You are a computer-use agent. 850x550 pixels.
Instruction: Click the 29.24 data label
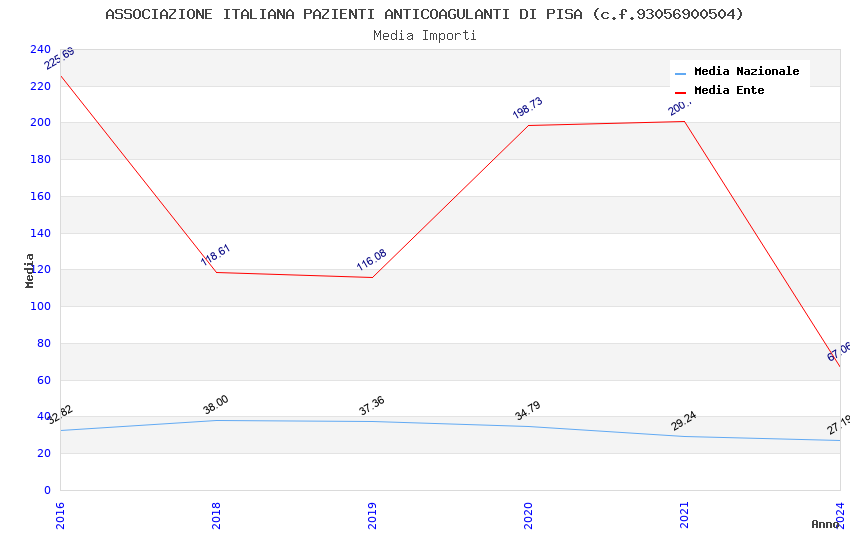[684, 421]
